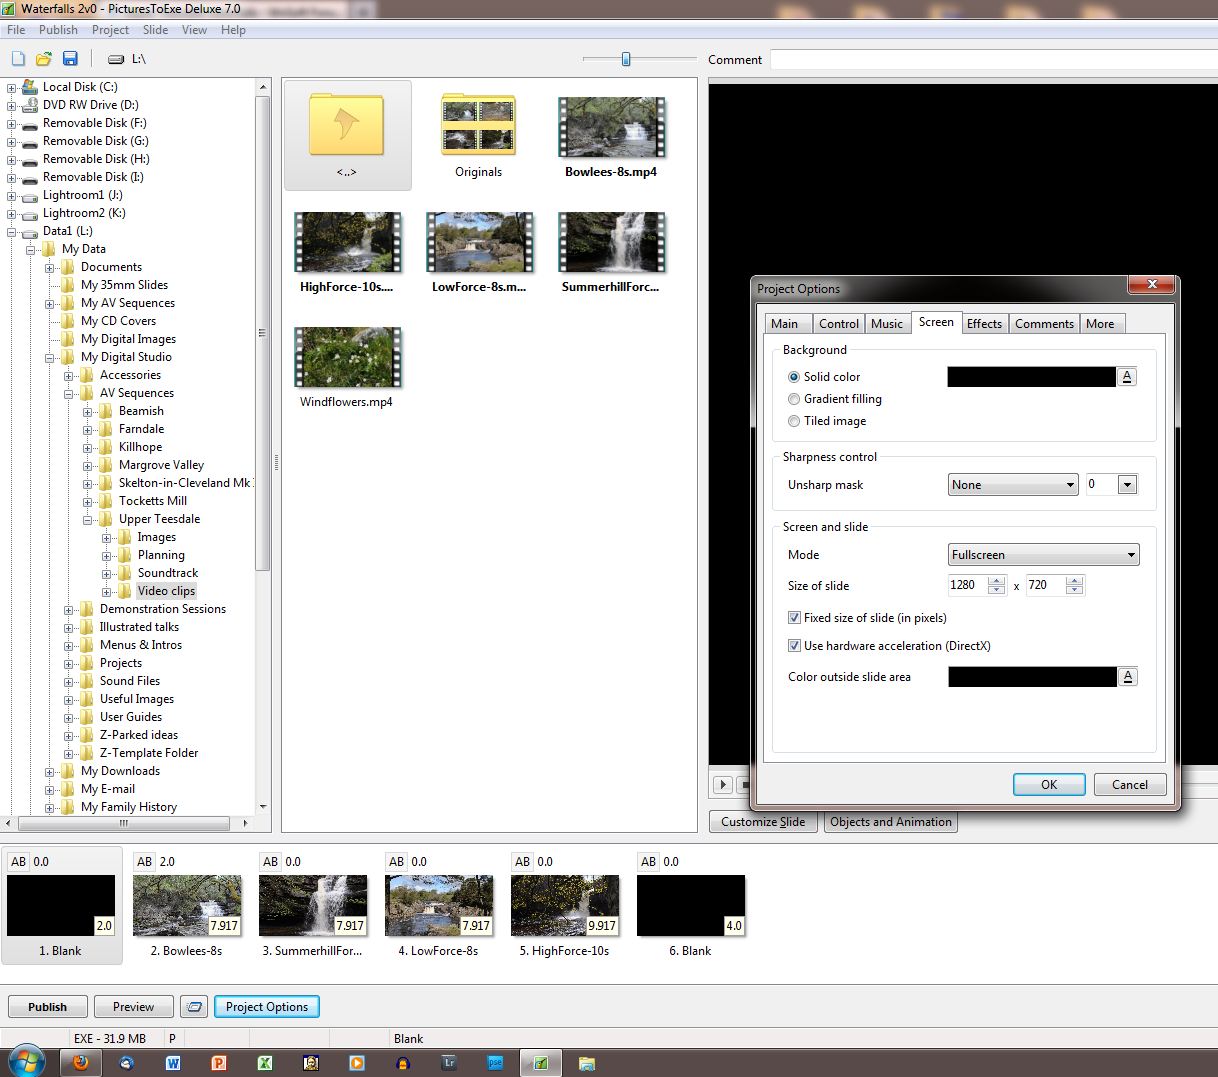Switch to the Effects tab

pos(984,324)
